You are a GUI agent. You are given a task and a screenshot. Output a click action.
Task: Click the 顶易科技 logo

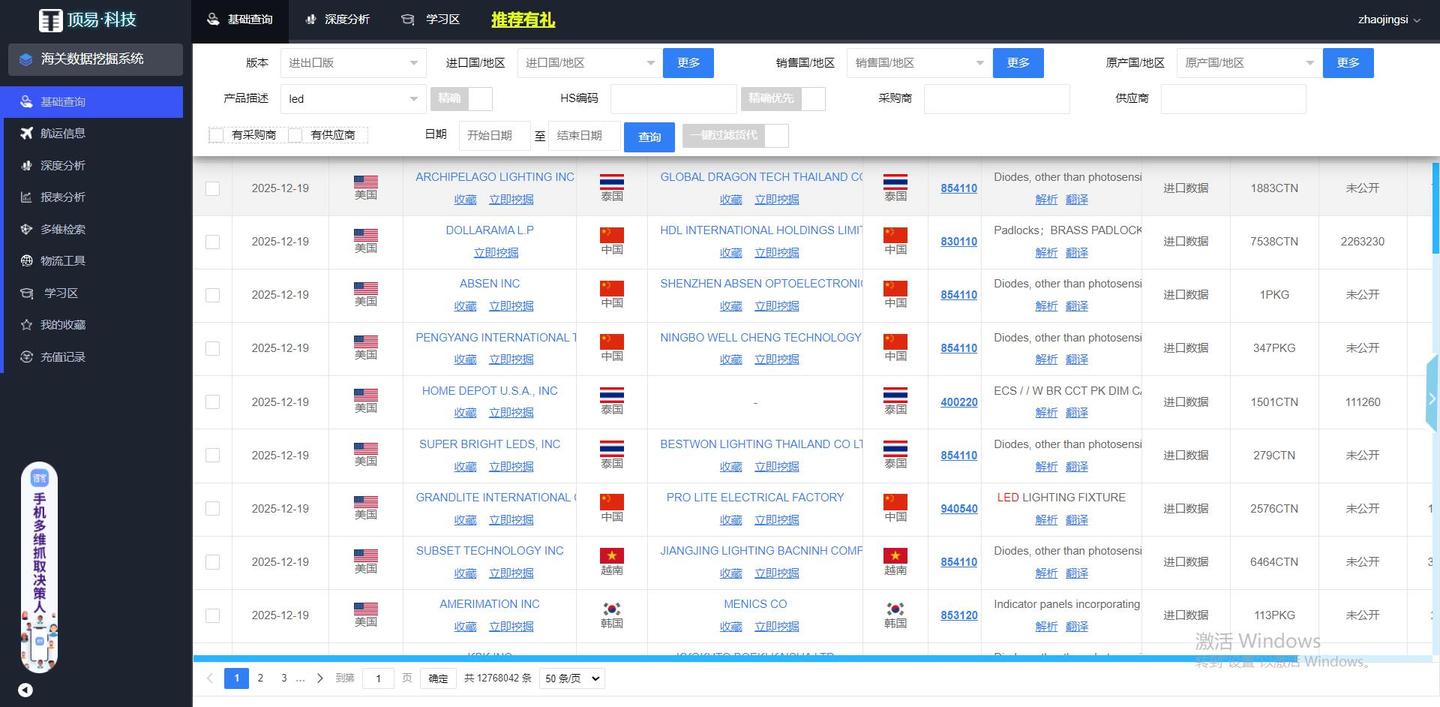[87, 20]
